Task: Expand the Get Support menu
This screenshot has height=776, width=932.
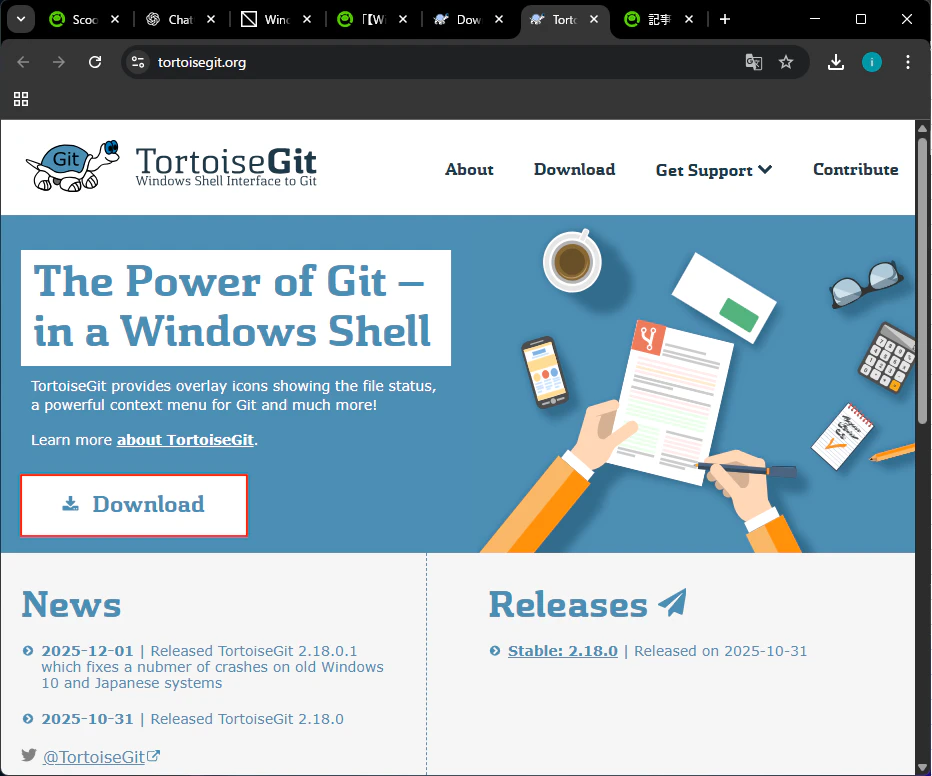Action: 714,170
